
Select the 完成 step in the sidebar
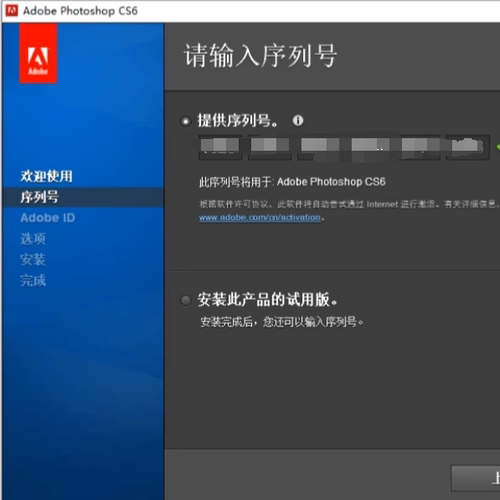coord(33,280)
